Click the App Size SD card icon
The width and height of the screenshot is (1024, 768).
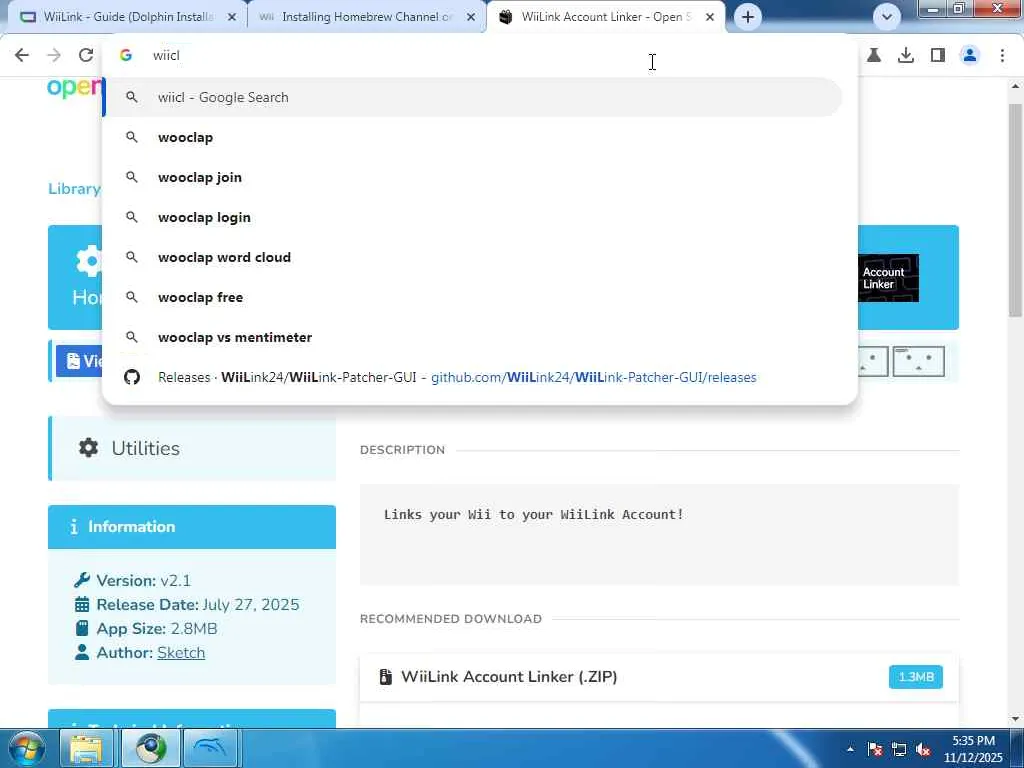pos(82,628)
